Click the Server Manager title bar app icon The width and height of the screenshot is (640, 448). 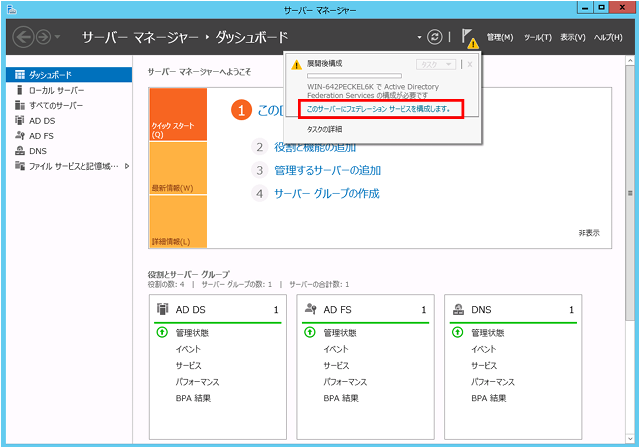click(12, 9)
